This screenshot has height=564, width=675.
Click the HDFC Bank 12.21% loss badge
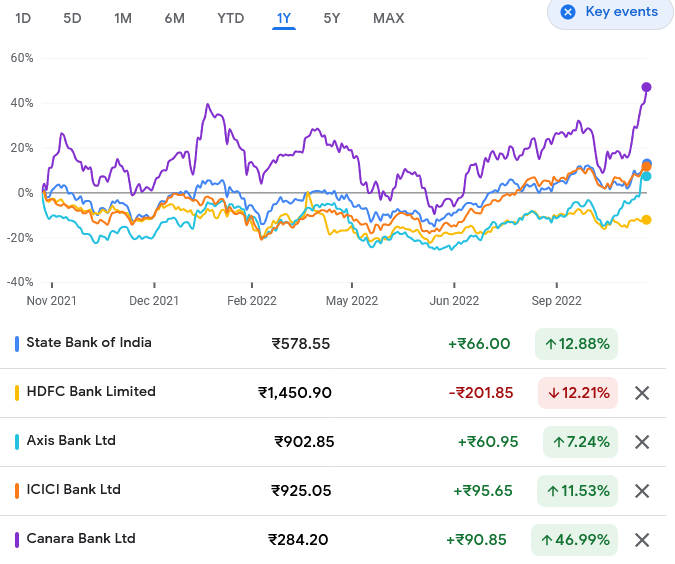click(x=578, y=393)
